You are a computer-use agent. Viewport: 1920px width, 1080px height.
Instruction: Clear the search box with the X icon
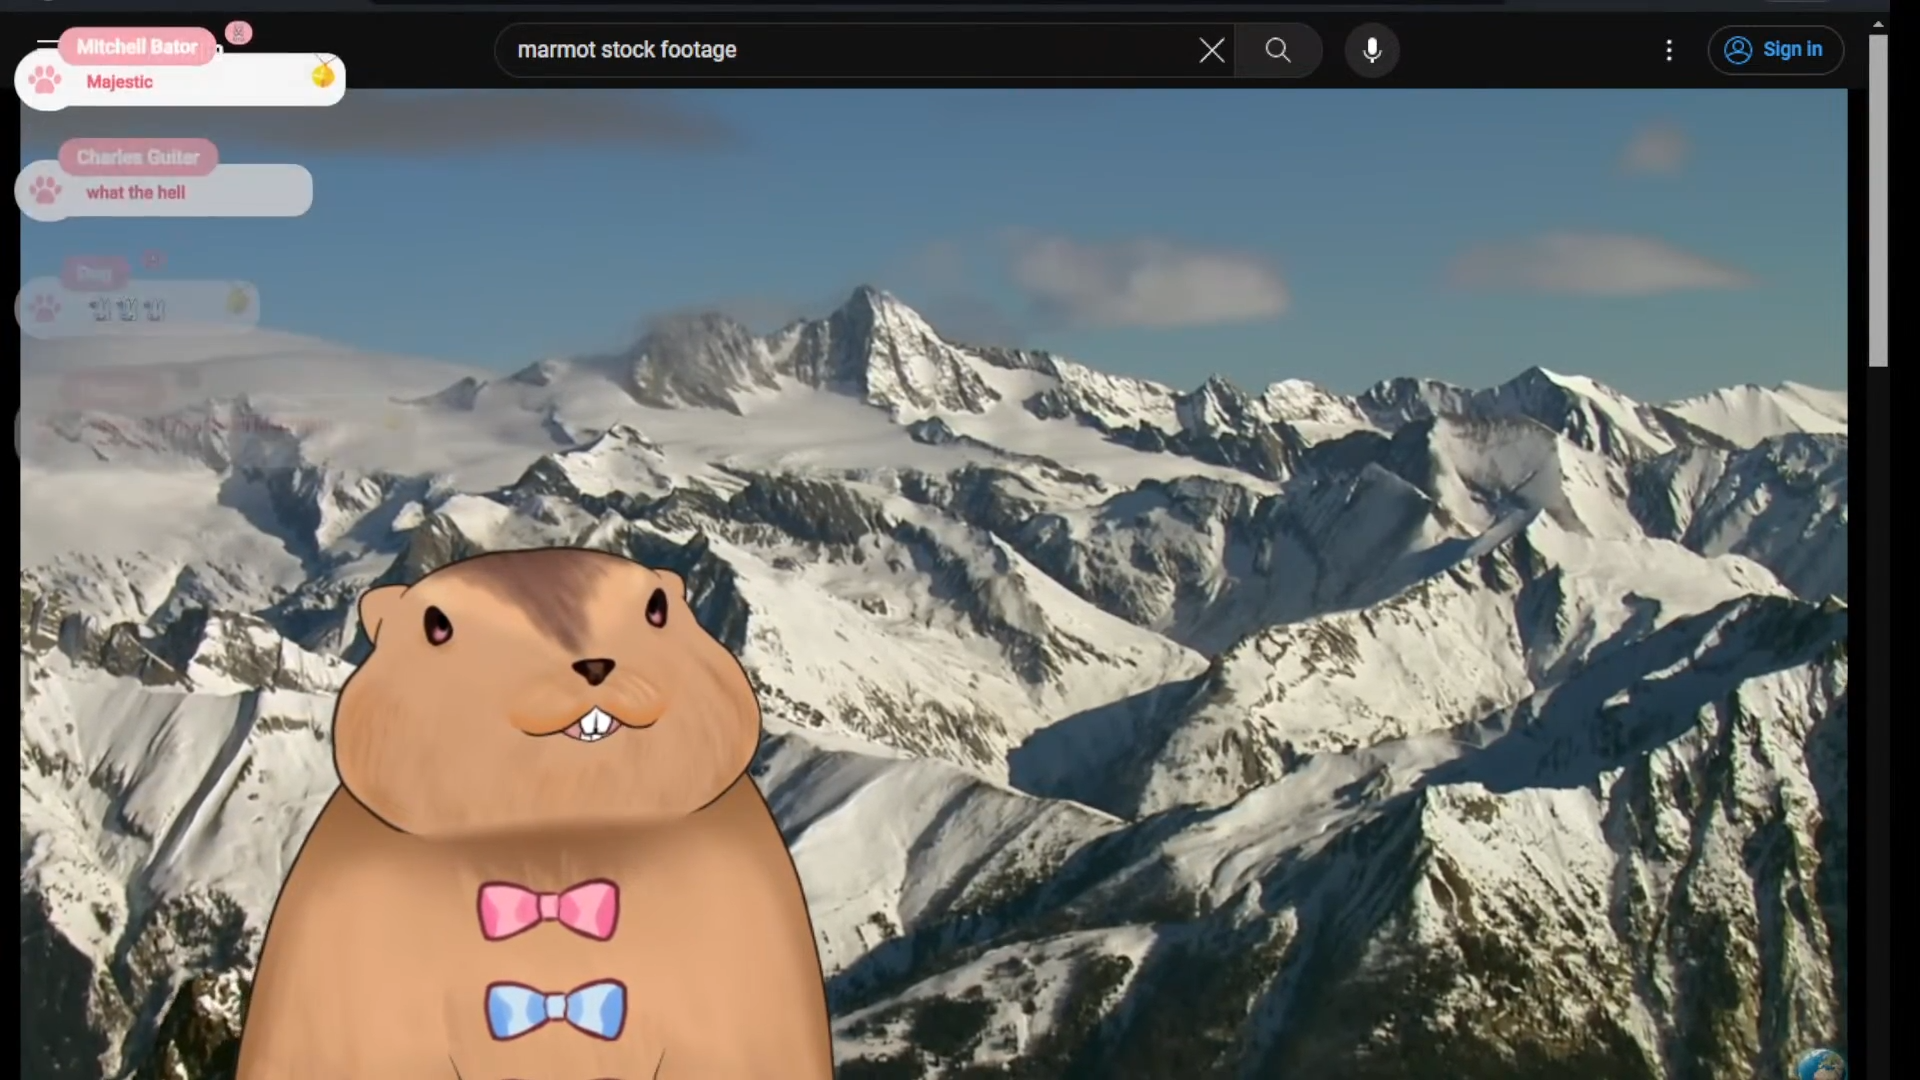click(x=1211, y=50)
